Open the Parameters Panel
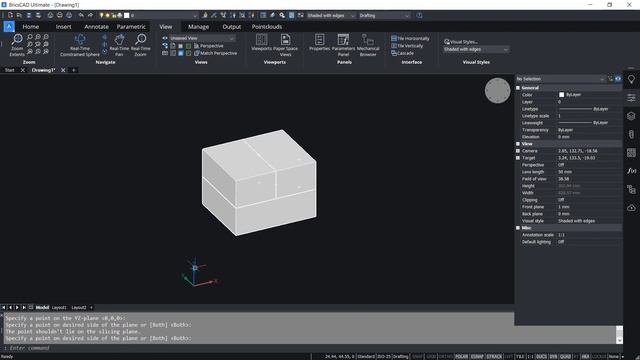 point(343,45)
